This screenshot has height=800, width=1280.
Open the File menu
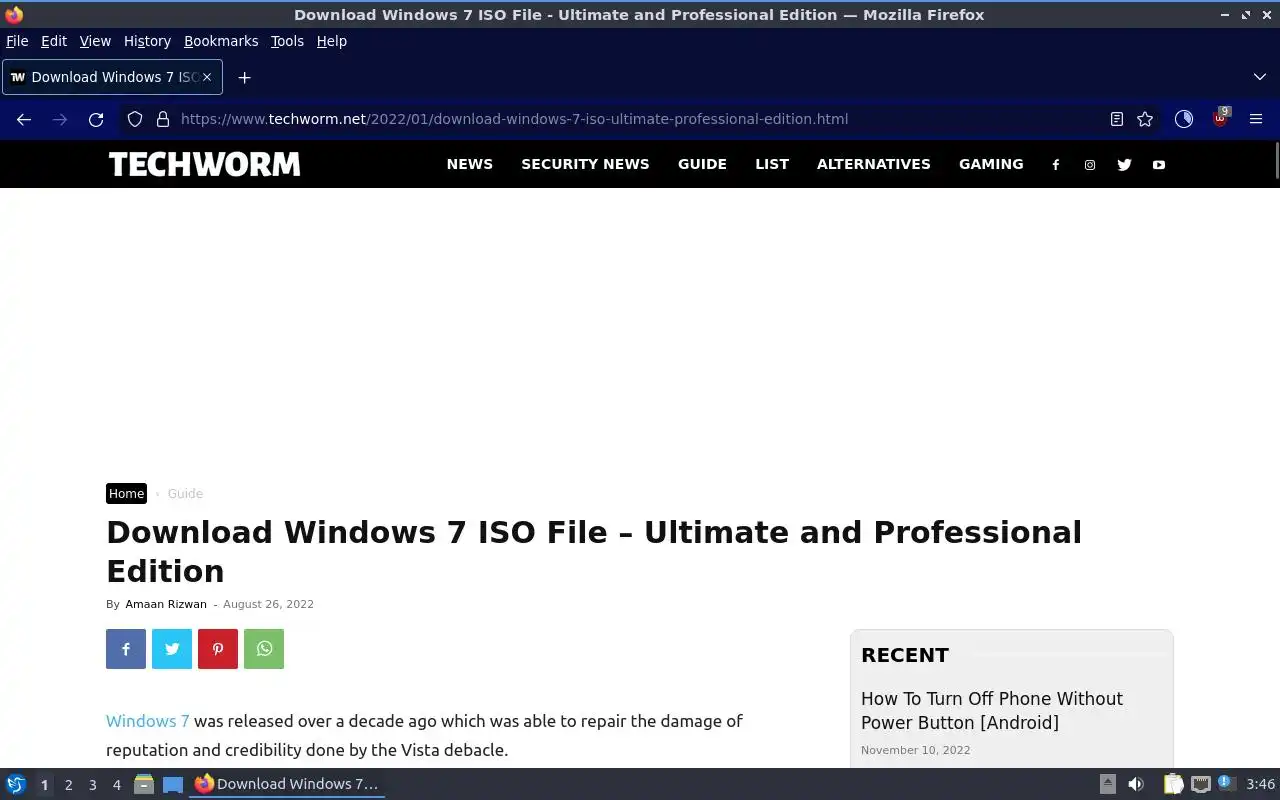click(17, 41)
